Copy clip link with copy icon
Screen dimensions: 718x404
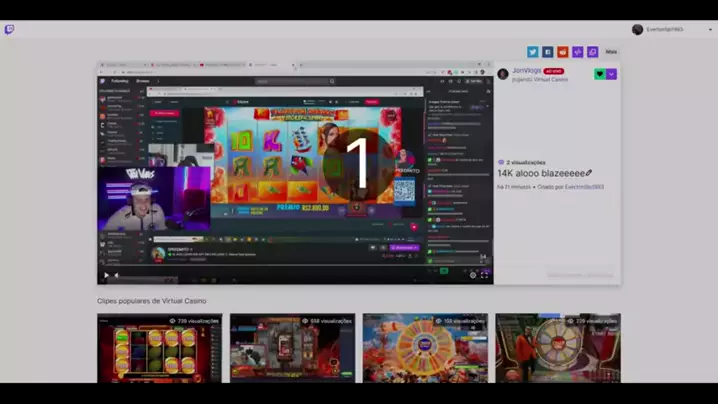coord(593,52)
